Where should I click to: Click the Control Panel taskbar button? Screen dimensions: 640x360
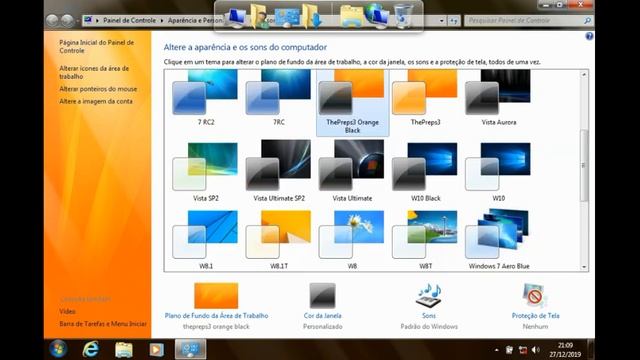pyautogui.click(x=191, y=349)
